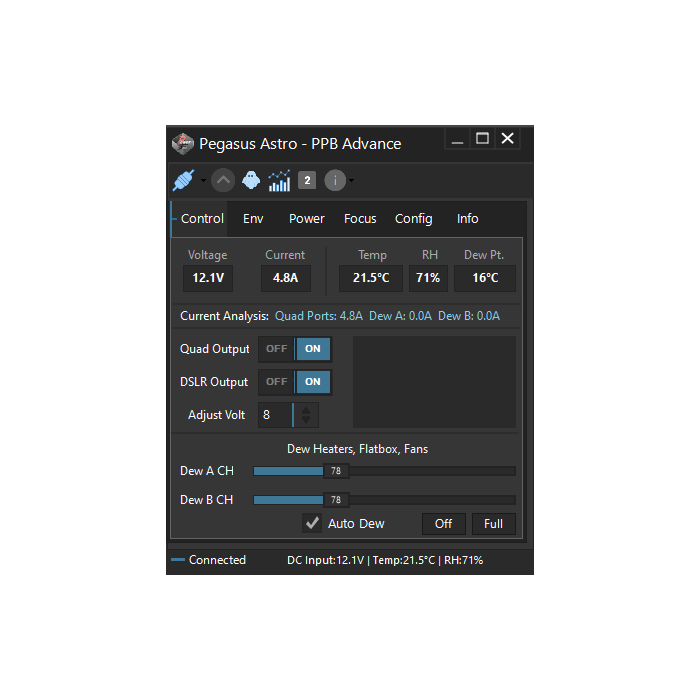Image resolution: width=700 pixels, height=700 pixels.
Task: Open the bar chart graph icon
Action: pyautogui.click(x=279, y=180)
